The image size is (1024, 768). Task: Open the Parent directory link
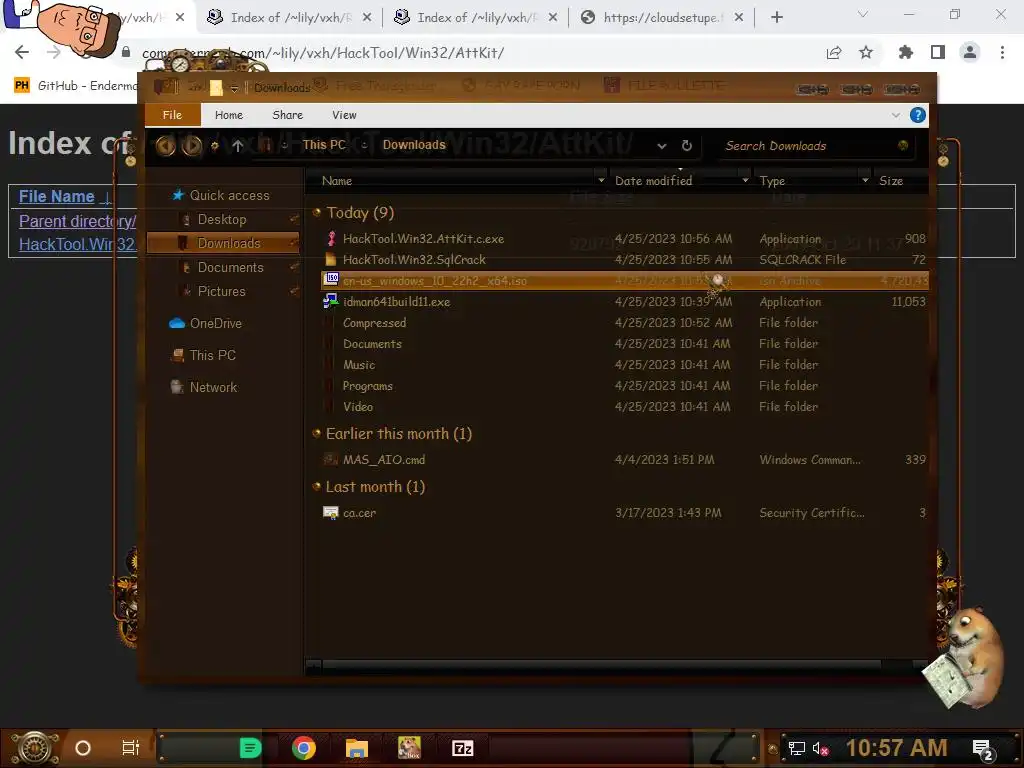click(x=77, y=221)
